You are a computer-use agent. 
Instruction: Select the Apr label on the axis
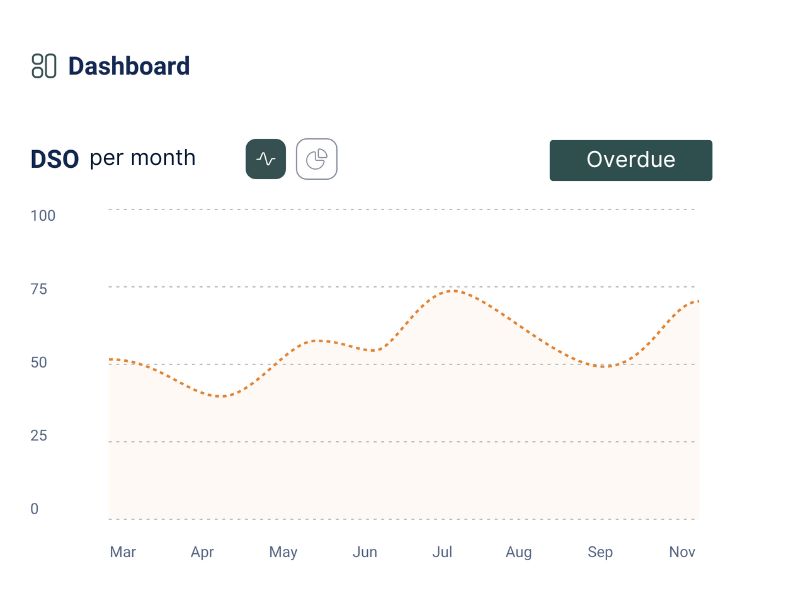click(202, 552)
